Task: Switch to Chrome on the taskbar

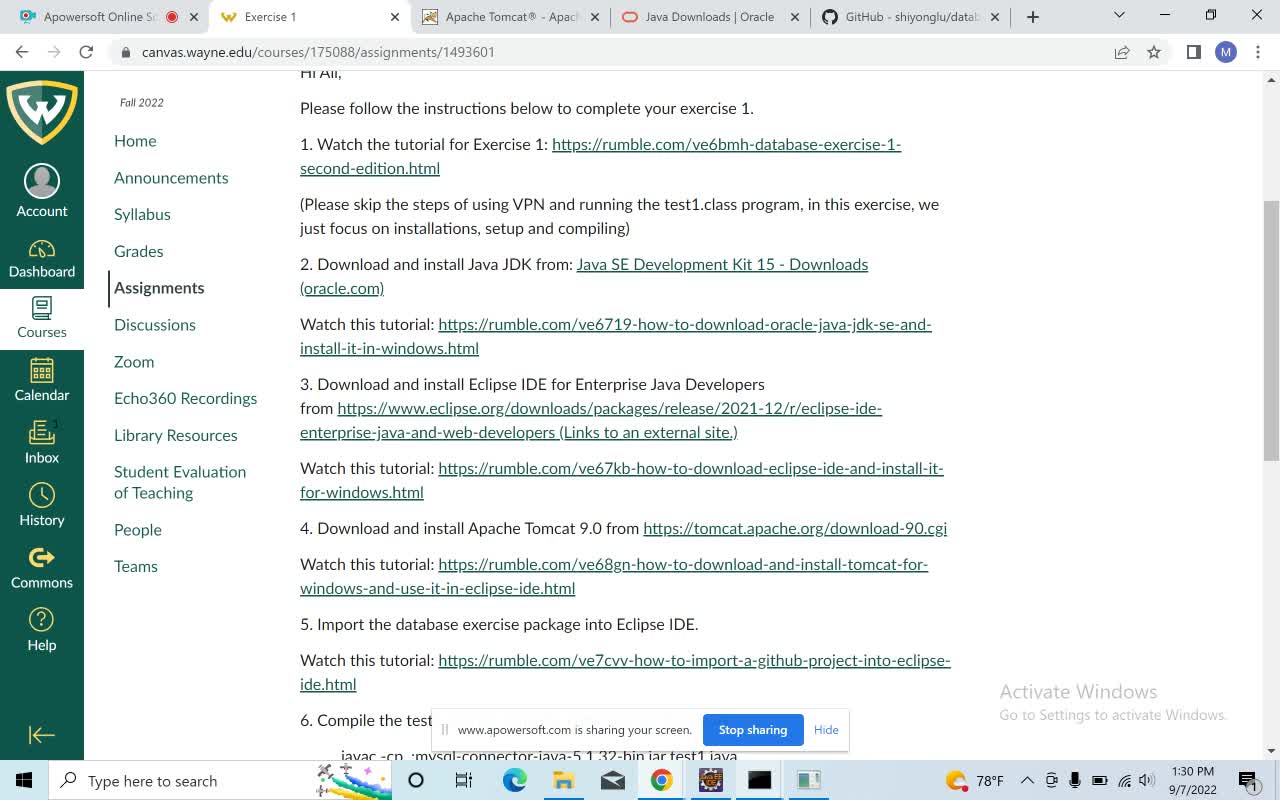Action: [661, 780]
